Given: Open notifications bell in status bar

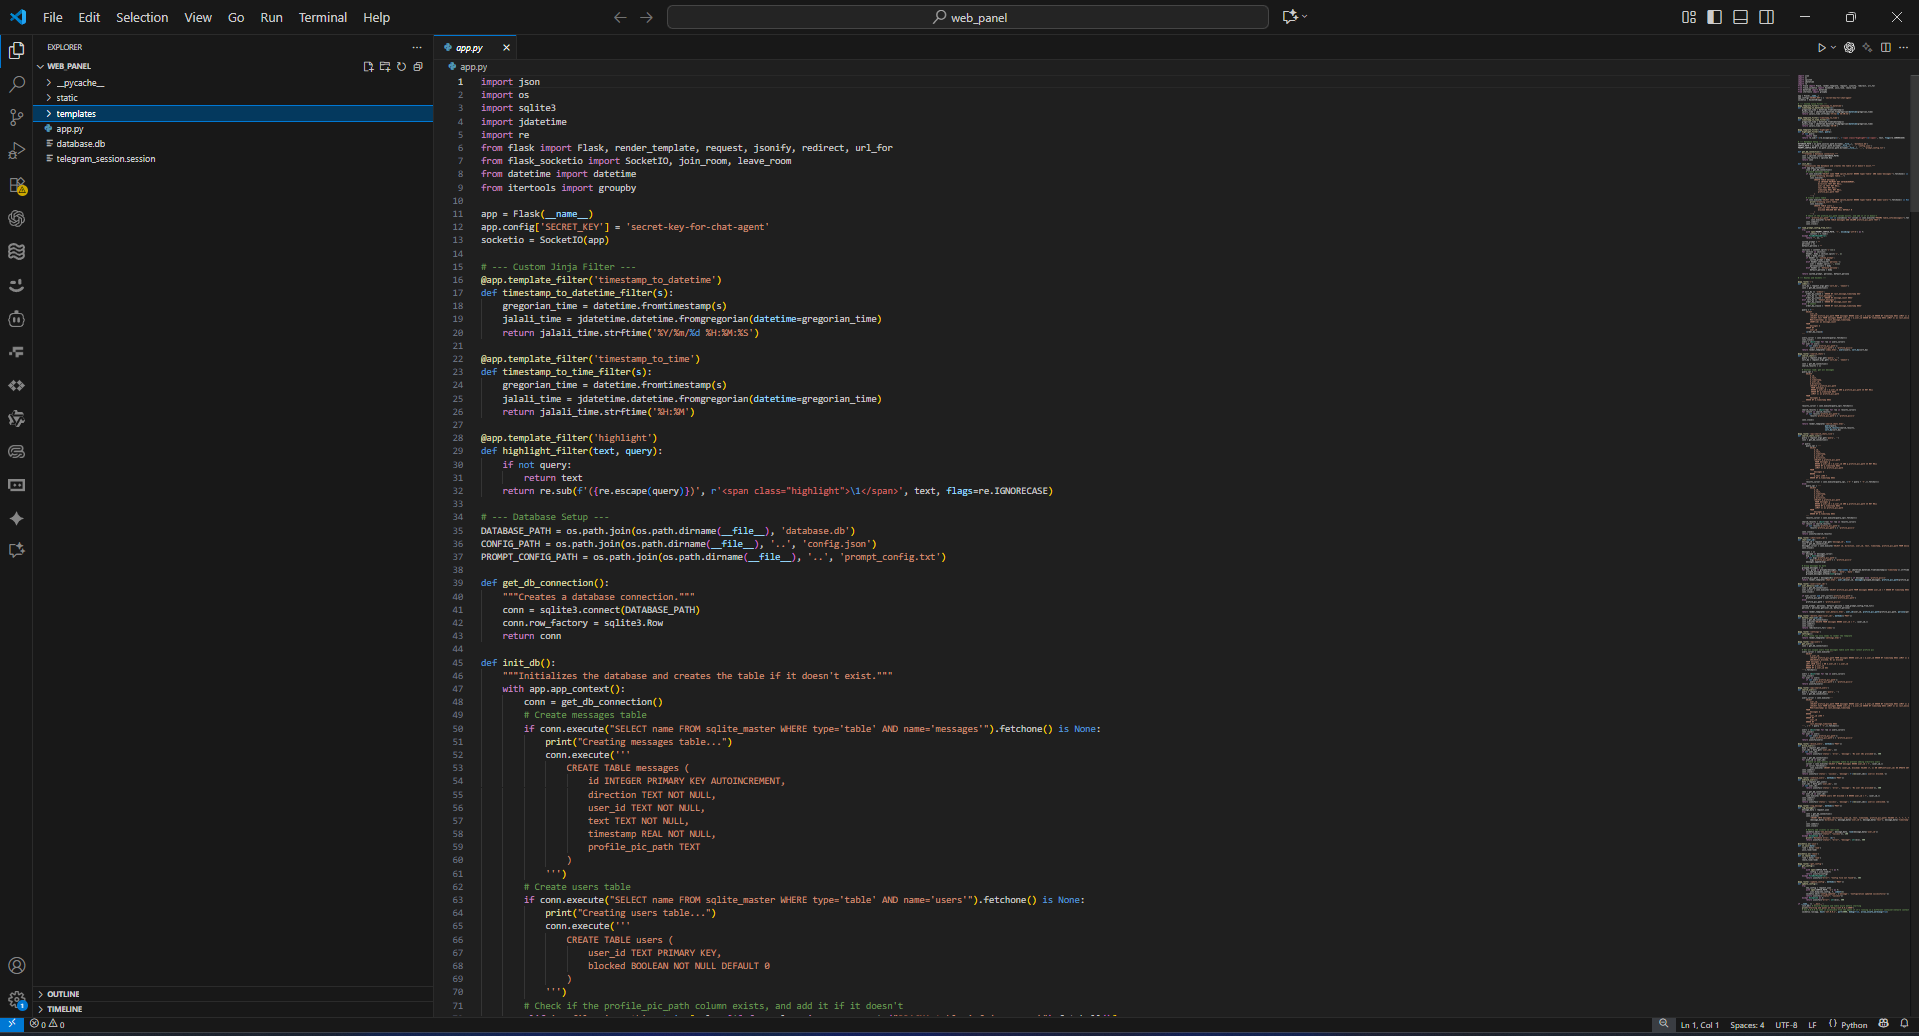Looking at the screenshot, I should [1904, 1024].
